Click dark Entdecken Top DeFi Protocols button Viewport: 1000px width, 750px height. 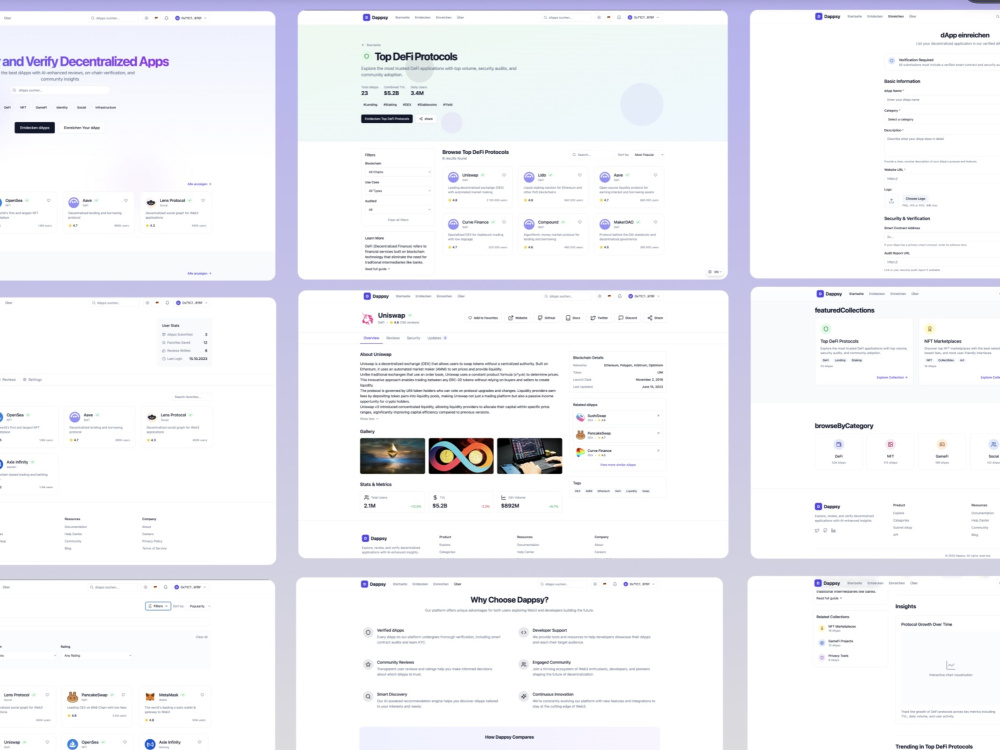(x=386, y=119)
